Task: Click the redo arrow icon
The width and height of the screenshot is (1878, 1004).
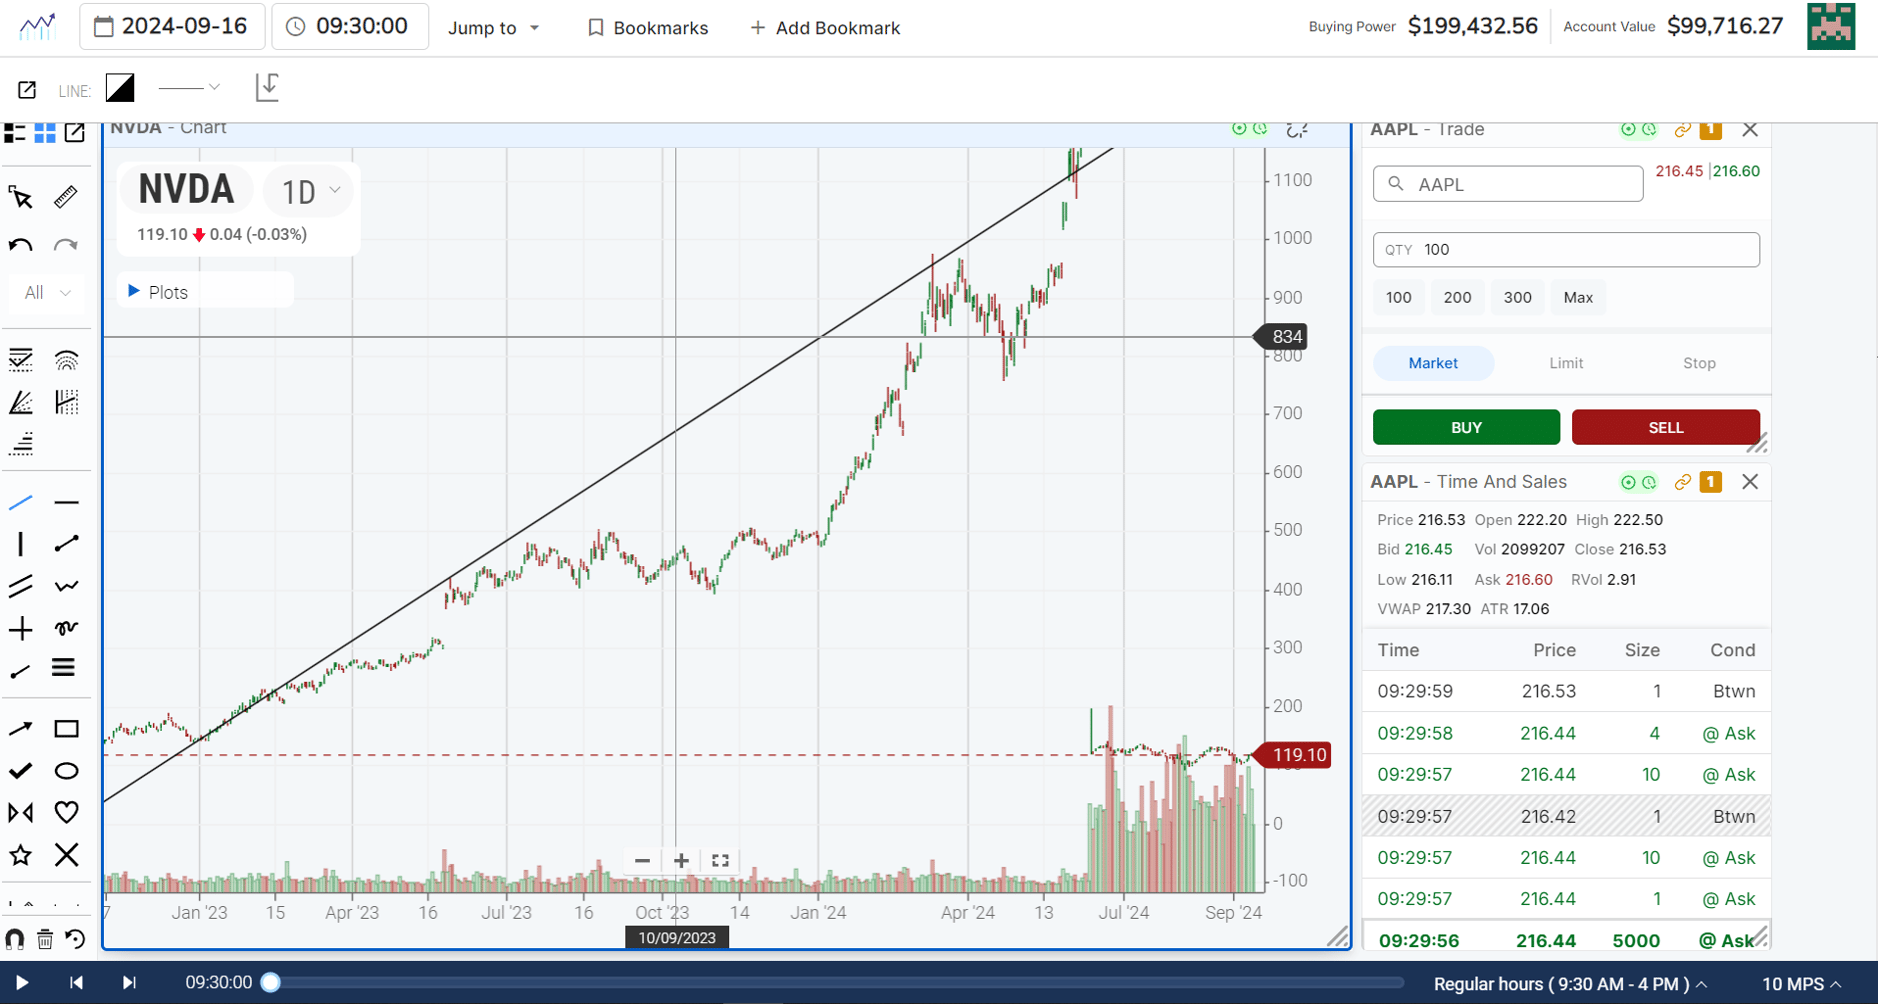Action: coord(65,243)
